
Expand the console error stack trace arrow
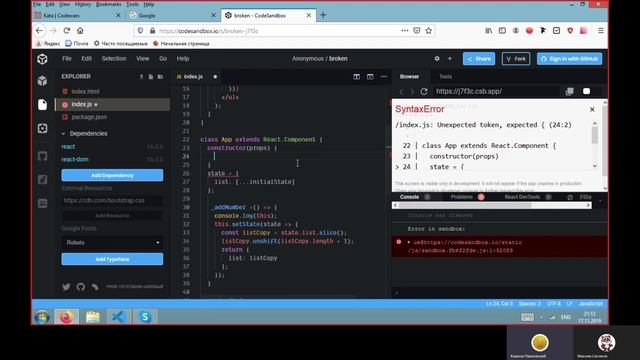(x=409, y=242)
